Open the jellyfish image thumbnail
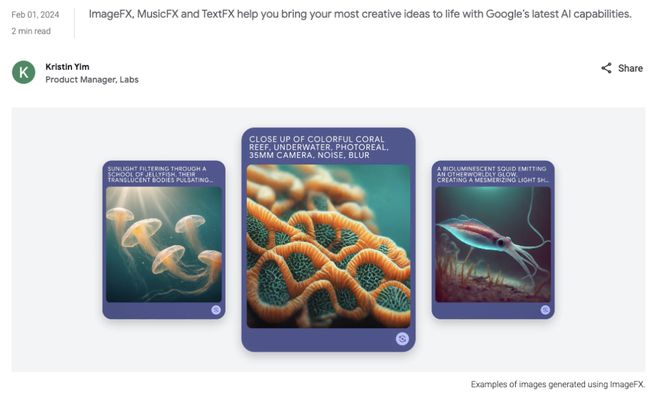The width and height of the screenshot is (660, 400). [x=164, y=245]
